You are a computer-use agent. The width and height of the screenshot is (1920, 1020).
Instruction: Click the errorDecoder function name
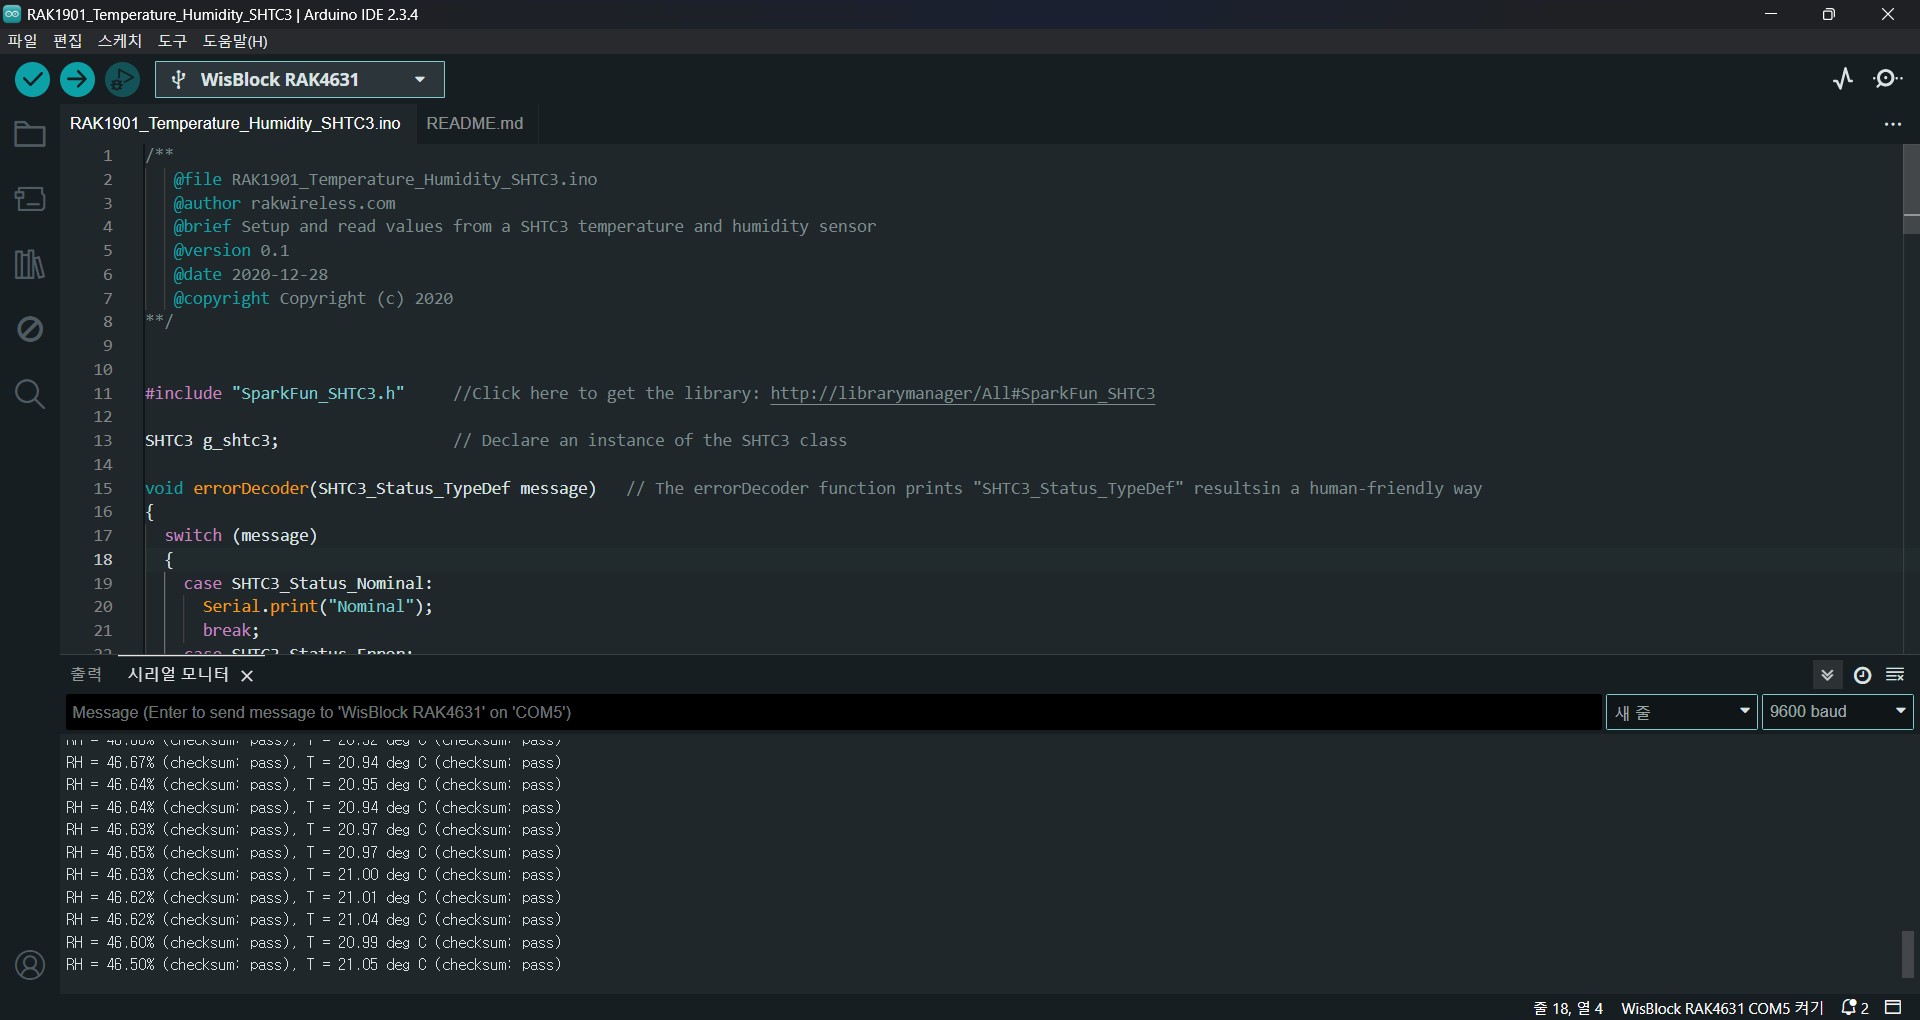pos(251,489)
